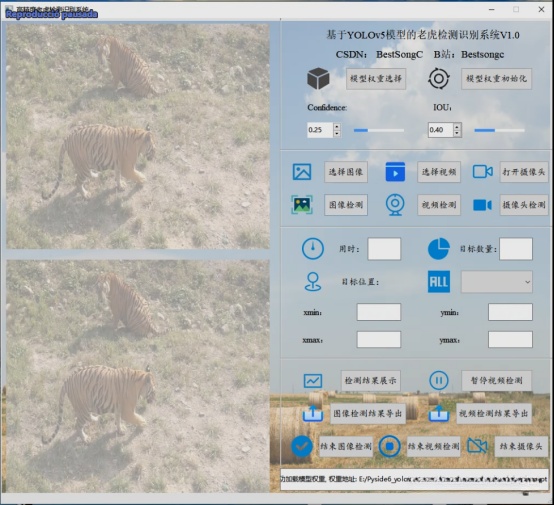Viewport: 554px width, 505px height.
Task: Click the YOLOv5 system title text
Action: [423, 35]
